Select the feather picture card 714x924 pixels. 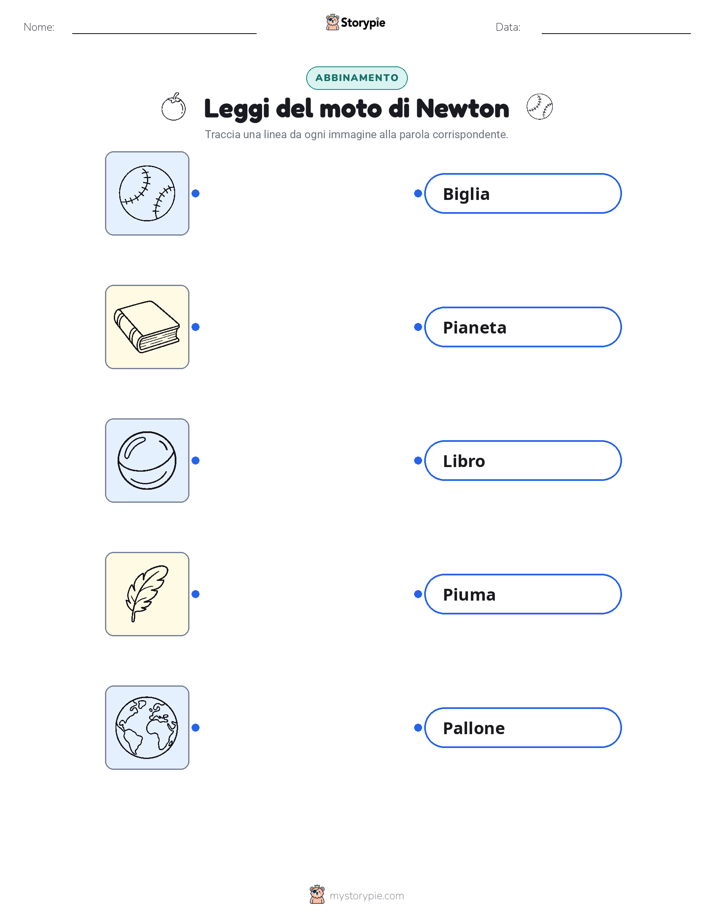pyautogui.click(x=147, y=594)
